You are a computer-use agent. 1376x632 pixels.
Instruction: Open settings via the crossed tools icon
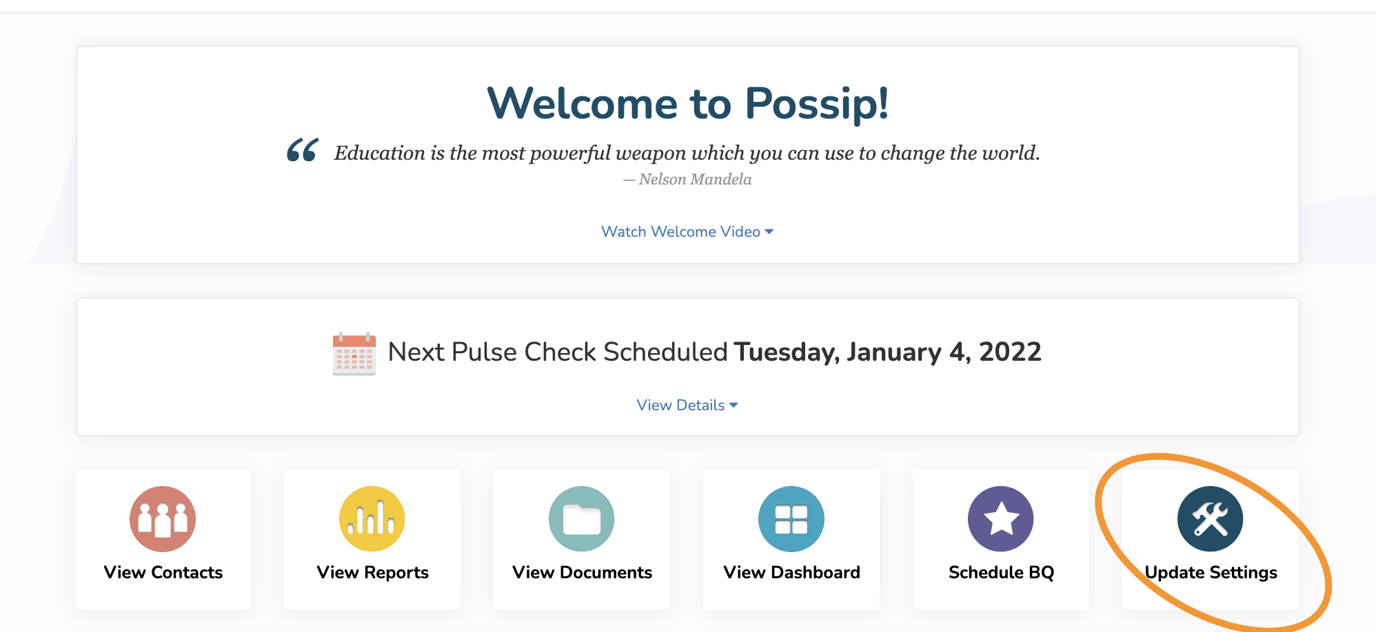coord(1210,518)
